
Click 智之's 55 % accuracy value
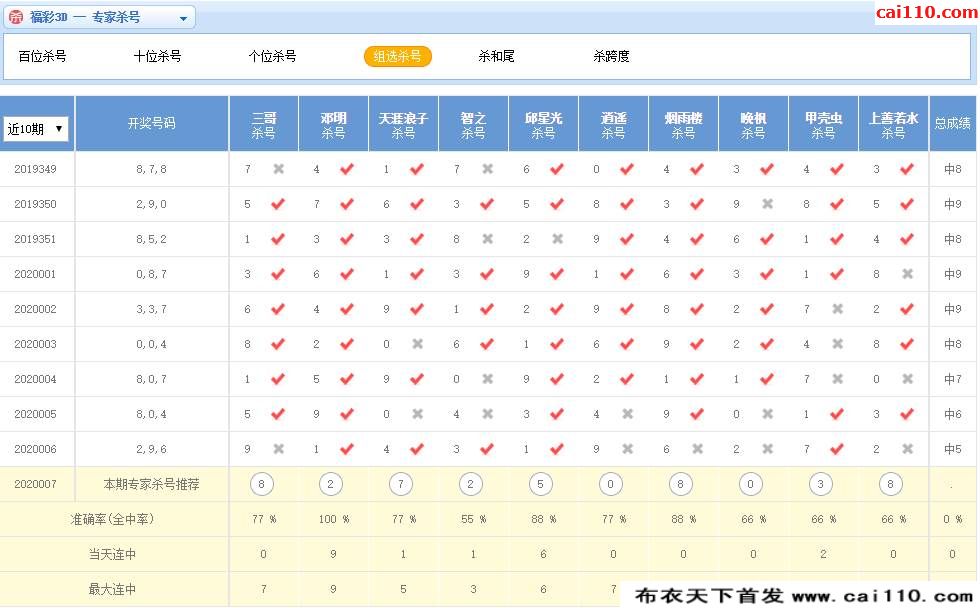(x=474, y=519)
